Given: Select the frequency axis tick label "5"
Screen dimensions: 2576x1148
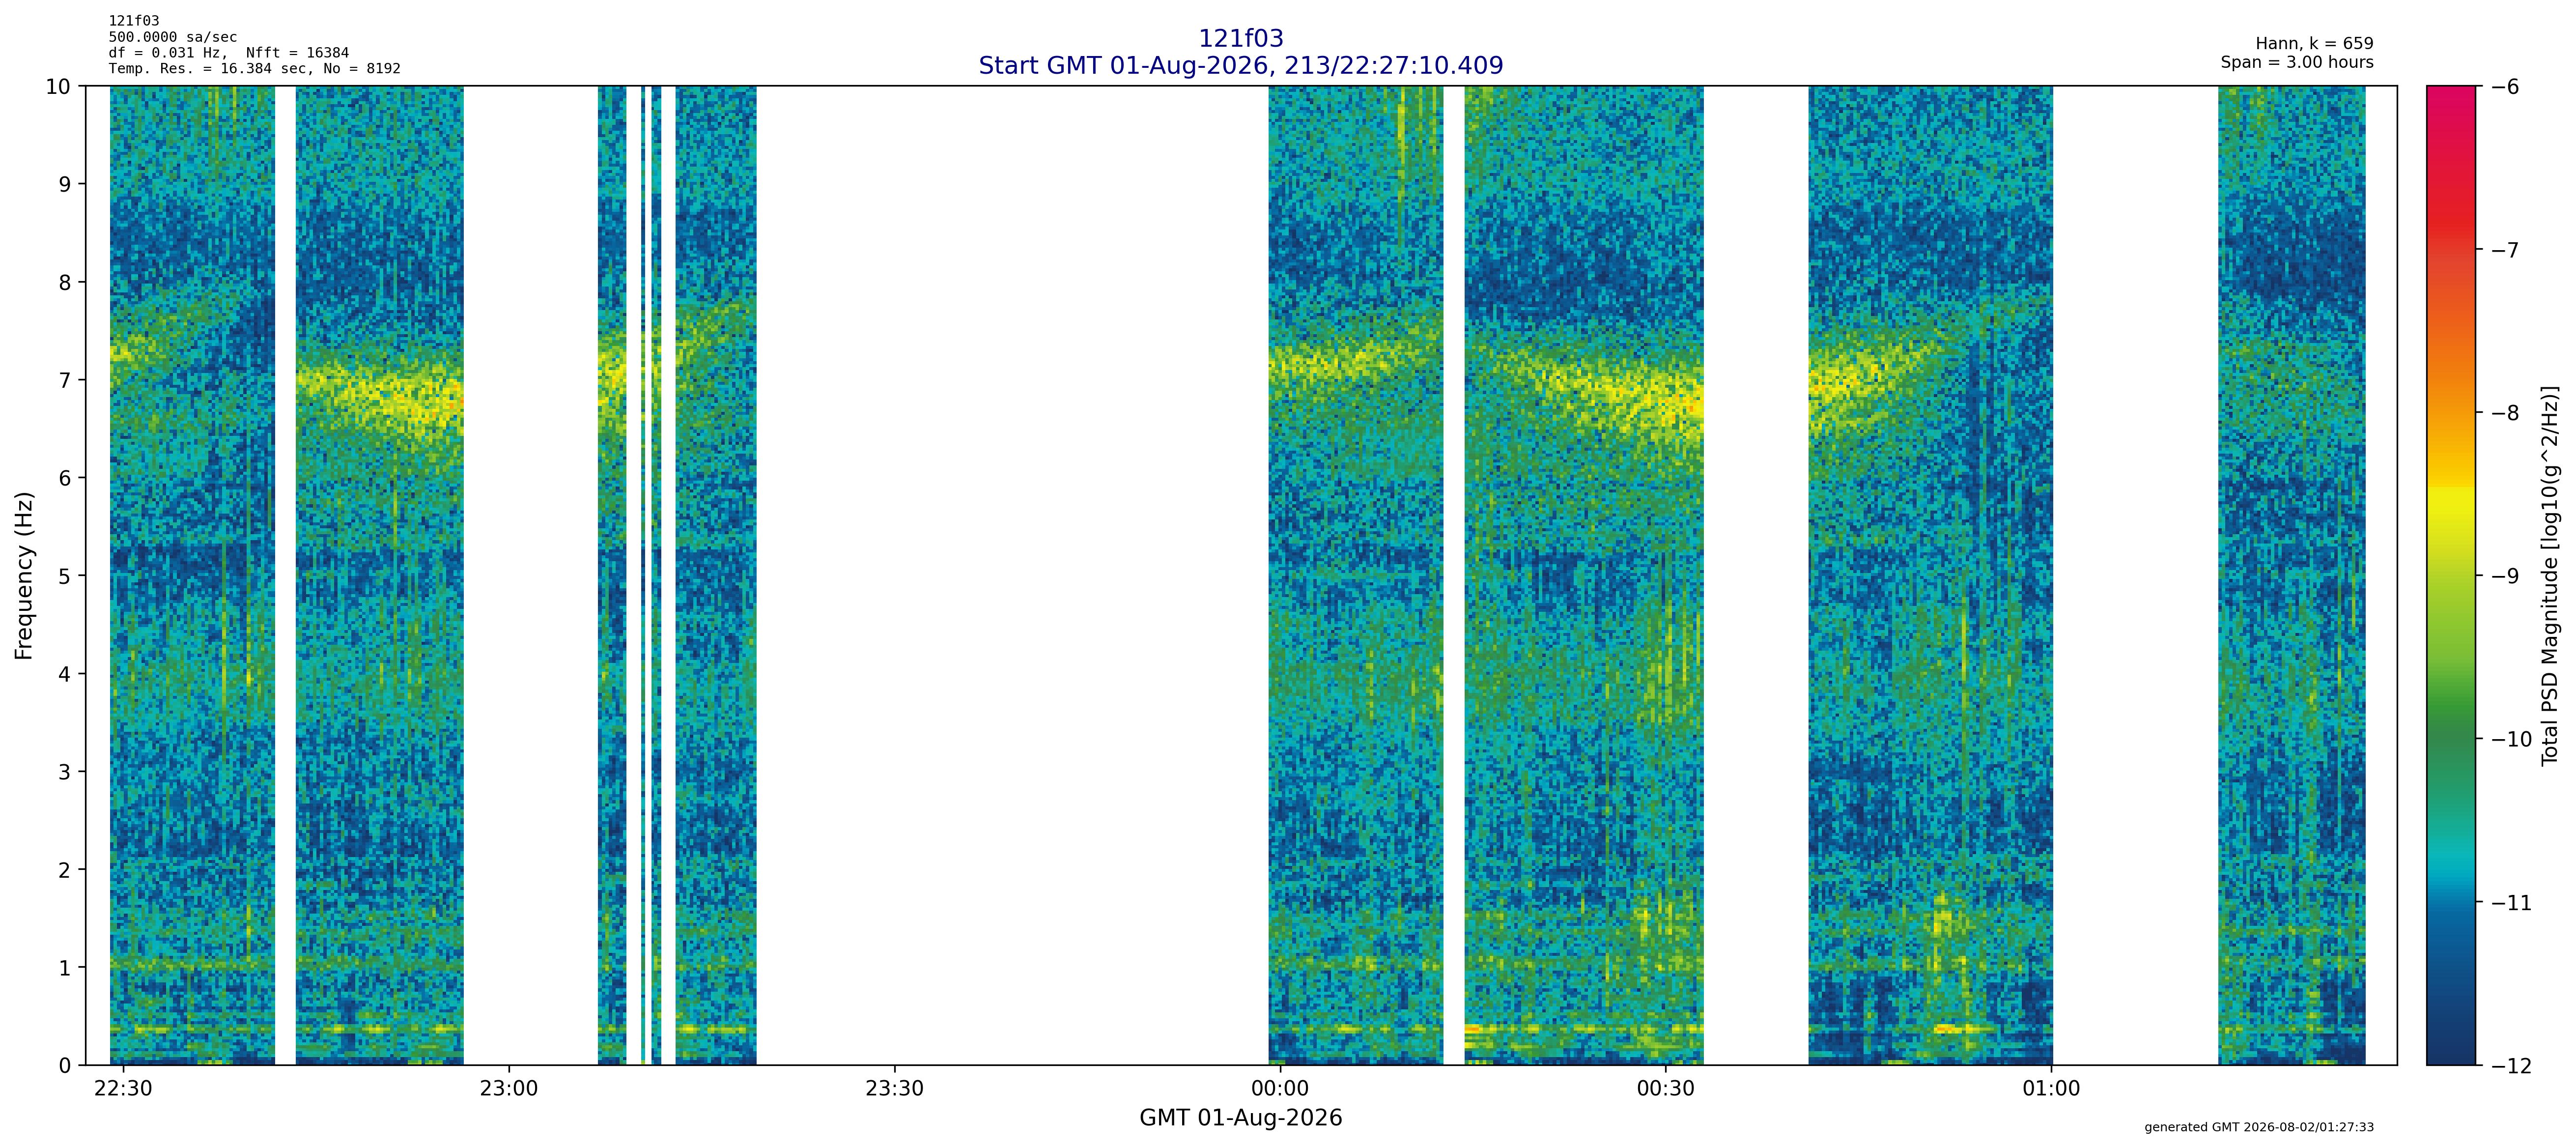Looking at the screenshot, I should coord(65,577).
